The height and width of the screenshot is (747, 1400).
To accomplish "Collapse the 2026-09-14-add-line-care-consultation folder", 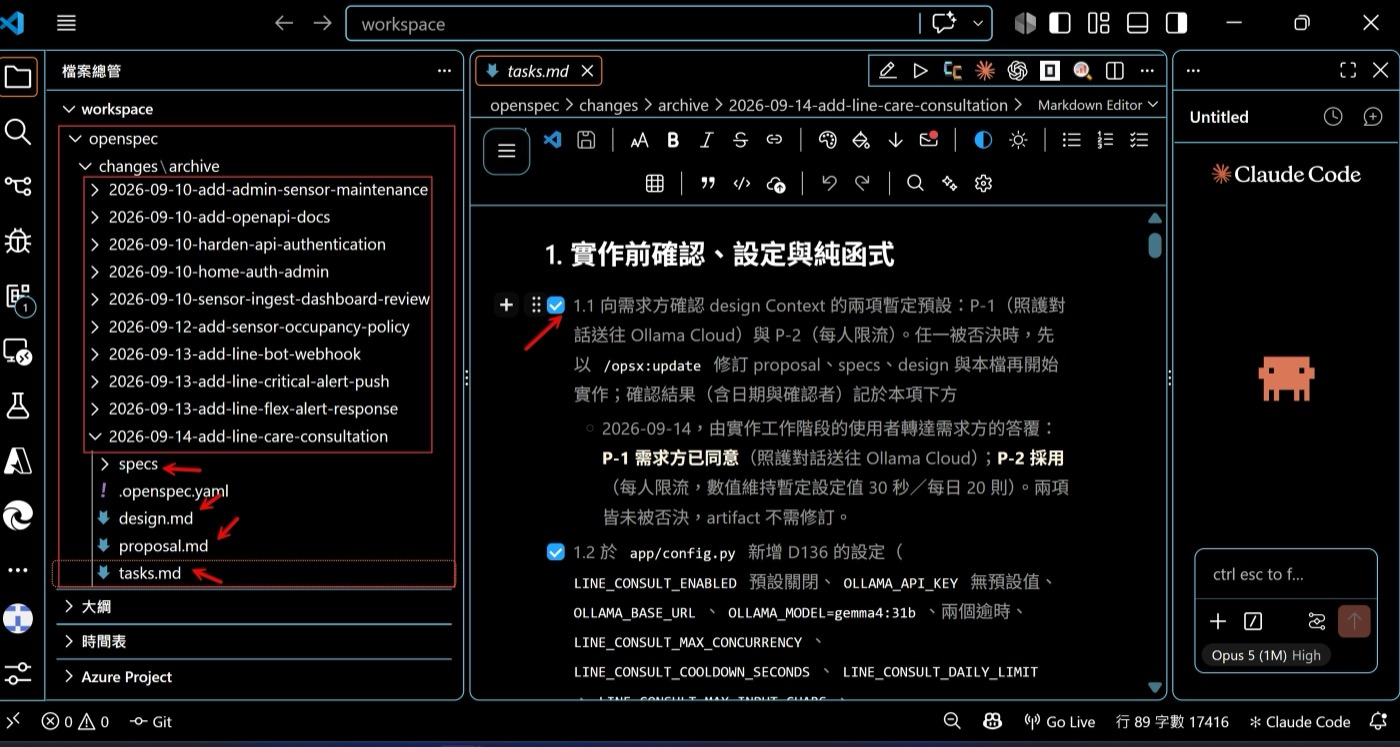I will pyautogui.click(x=248, y=436).
